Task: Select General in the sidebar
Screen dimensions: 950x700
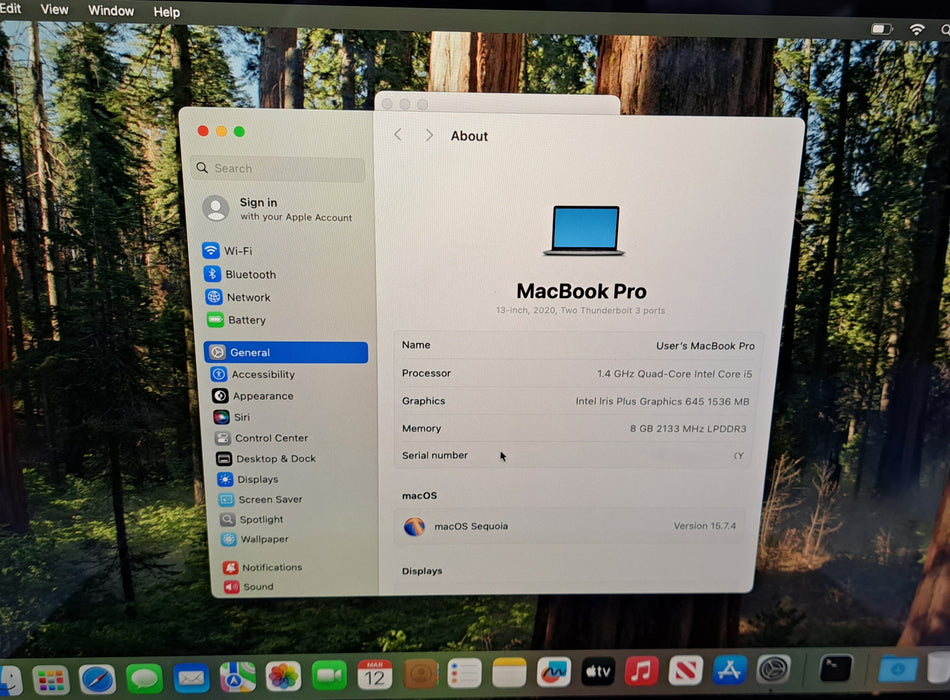Action: 286,352
